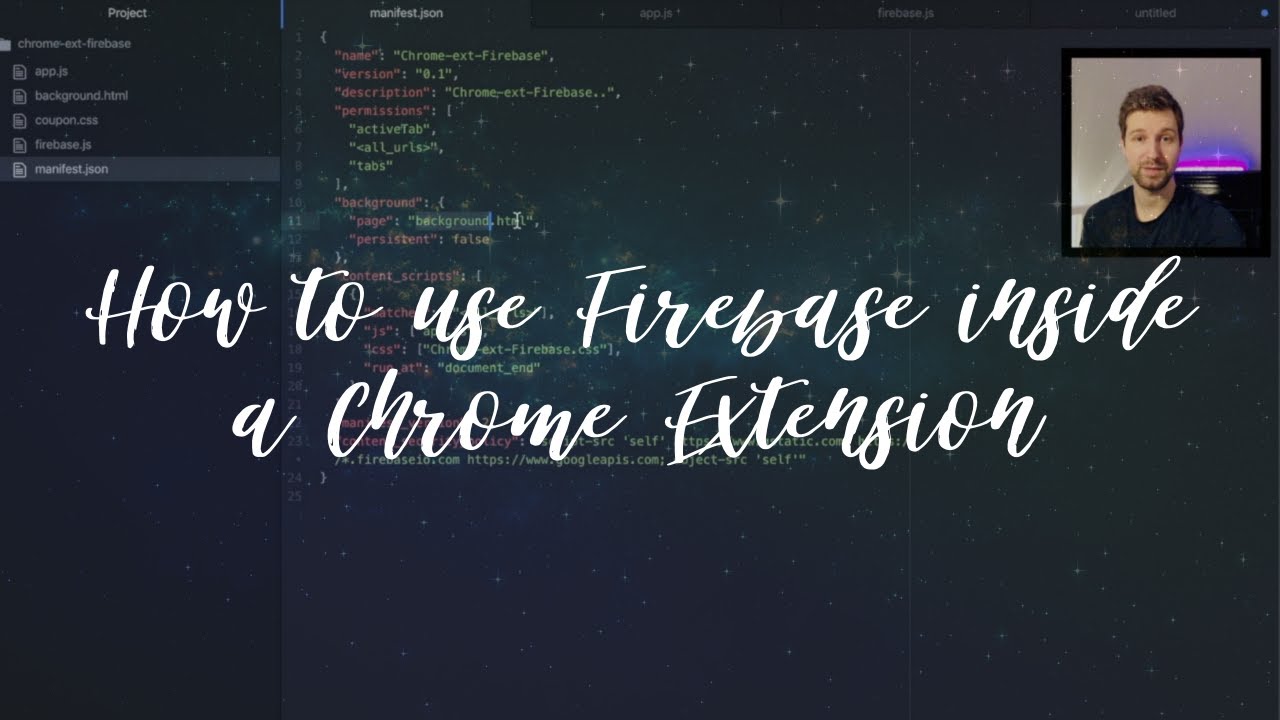Image resolution: width=1280 pixels, height=720 pixels.
Task: Open coupon.css in the project tree
Action: tap(66, 120)
